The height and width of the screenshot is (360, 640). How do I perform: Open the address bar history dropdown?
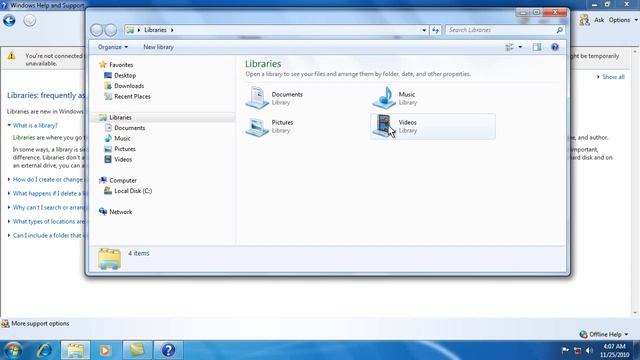[424, 30]
